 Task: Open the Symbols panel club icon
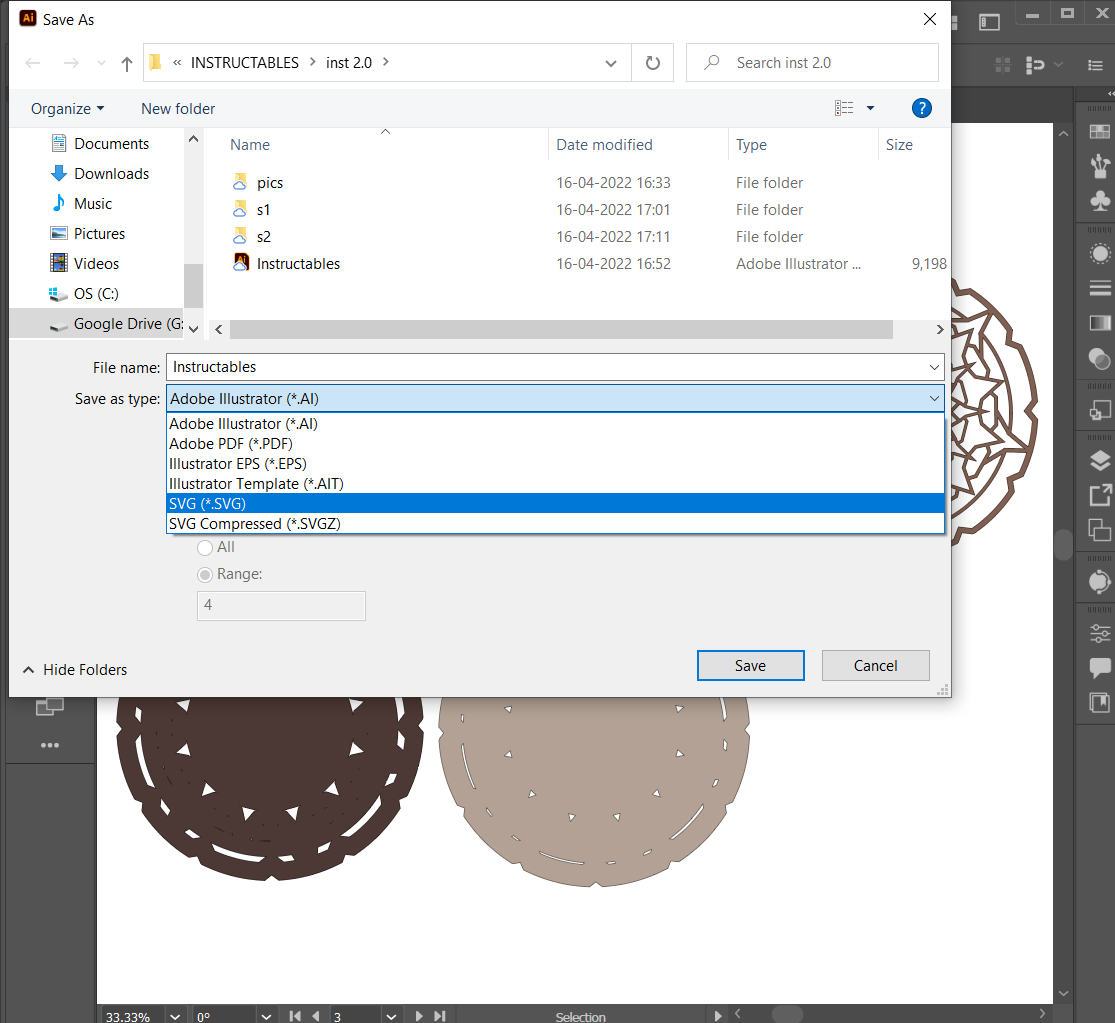(1100, 200)
